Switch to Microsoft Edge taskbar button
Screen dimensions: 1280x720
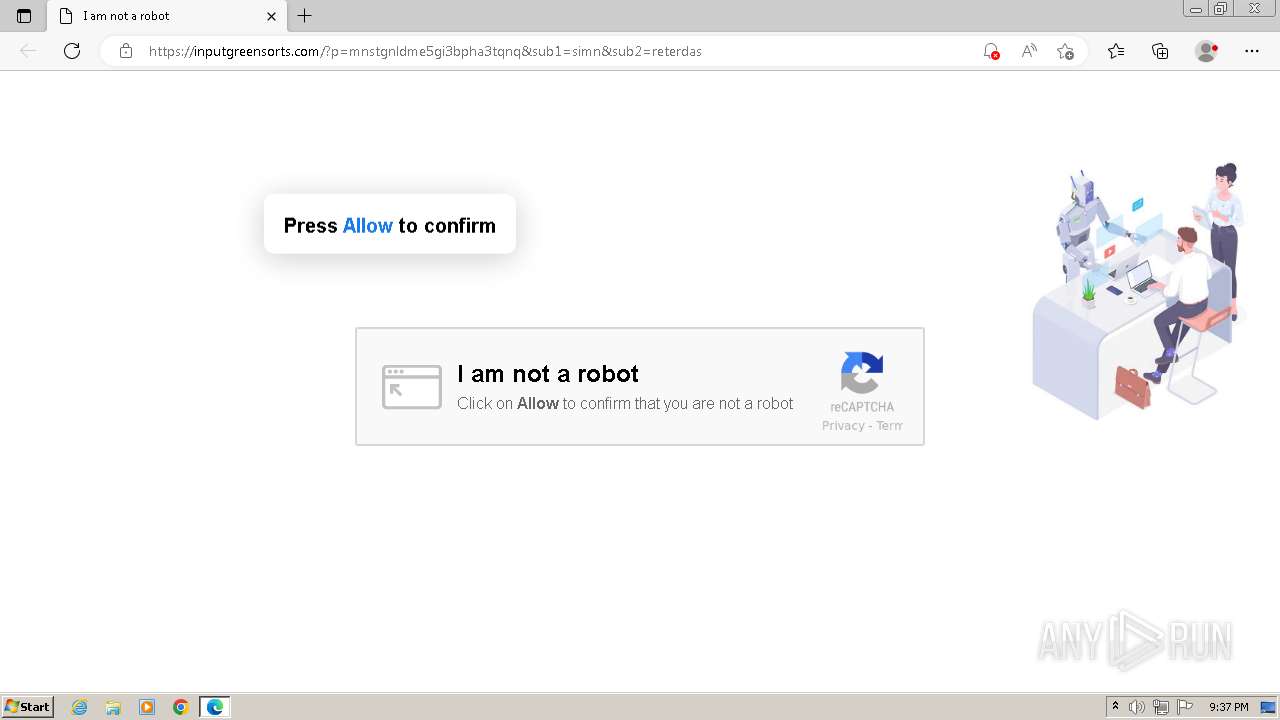(x=215, y=707)
